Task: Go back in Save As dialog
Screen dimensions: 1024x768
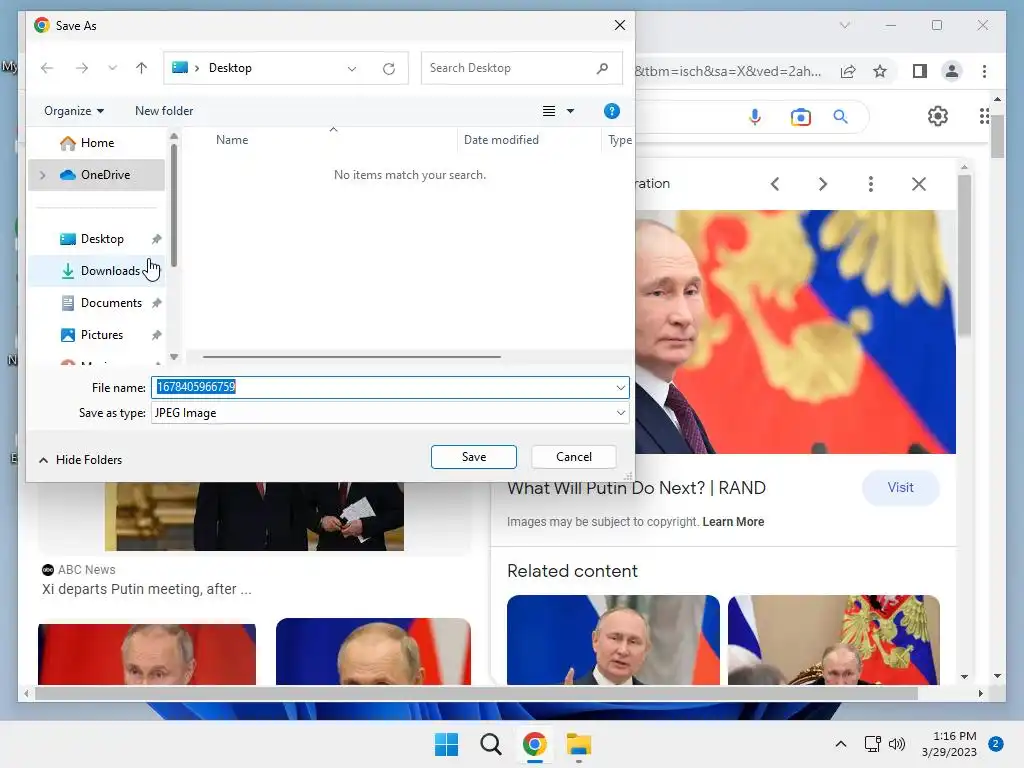Action: point(46,68)
